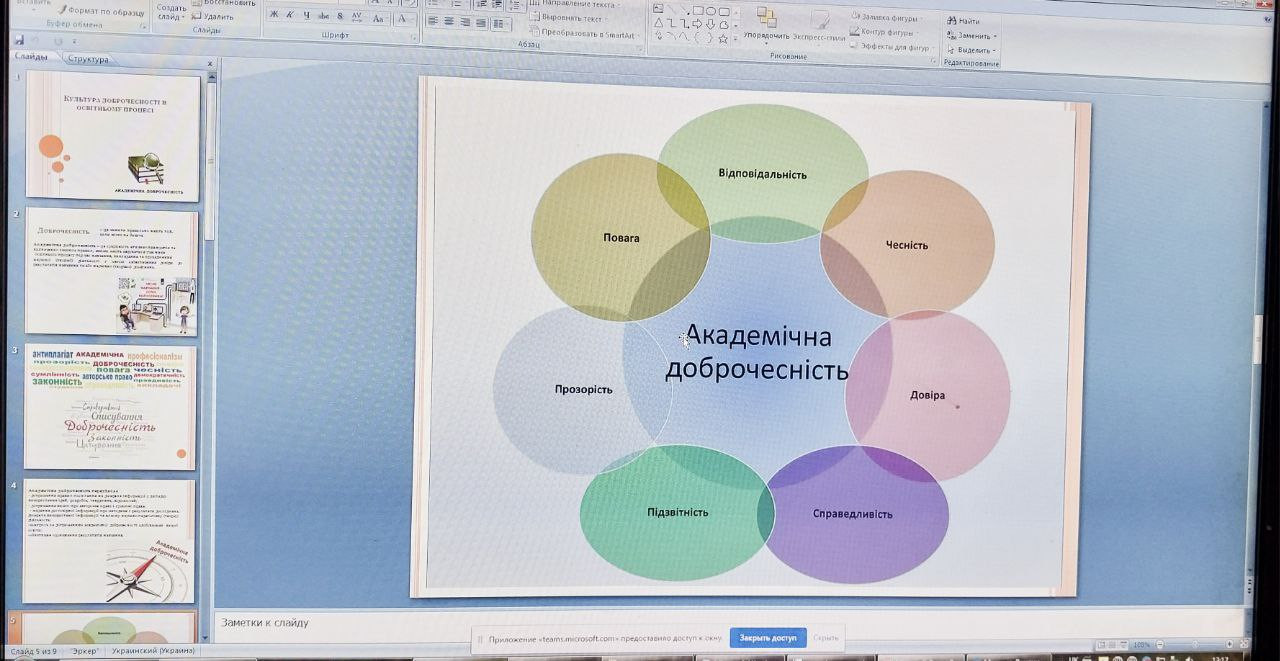This screenshot has width=1280, height=661.
Task: Open Рисование dialog launcher
Action: click(x=934, y=60)
